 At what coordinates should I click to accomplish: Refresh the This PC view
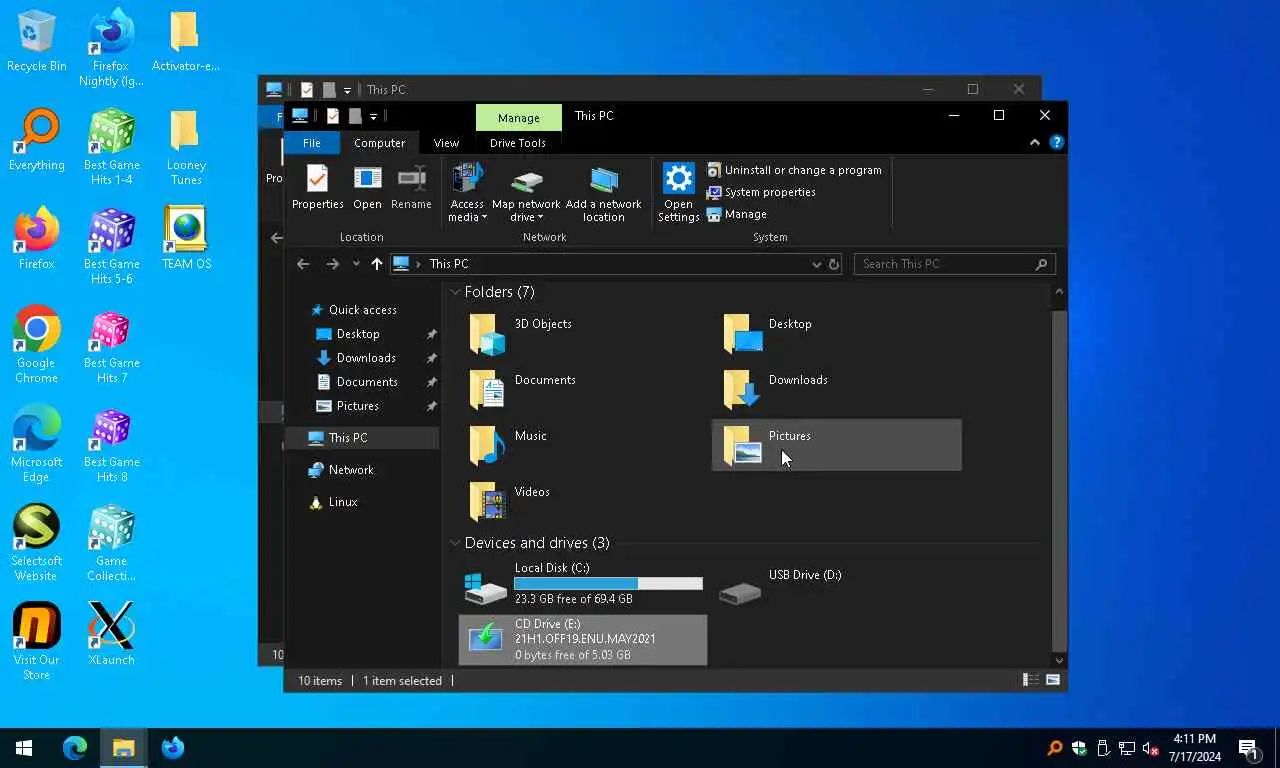coord(834,264)
